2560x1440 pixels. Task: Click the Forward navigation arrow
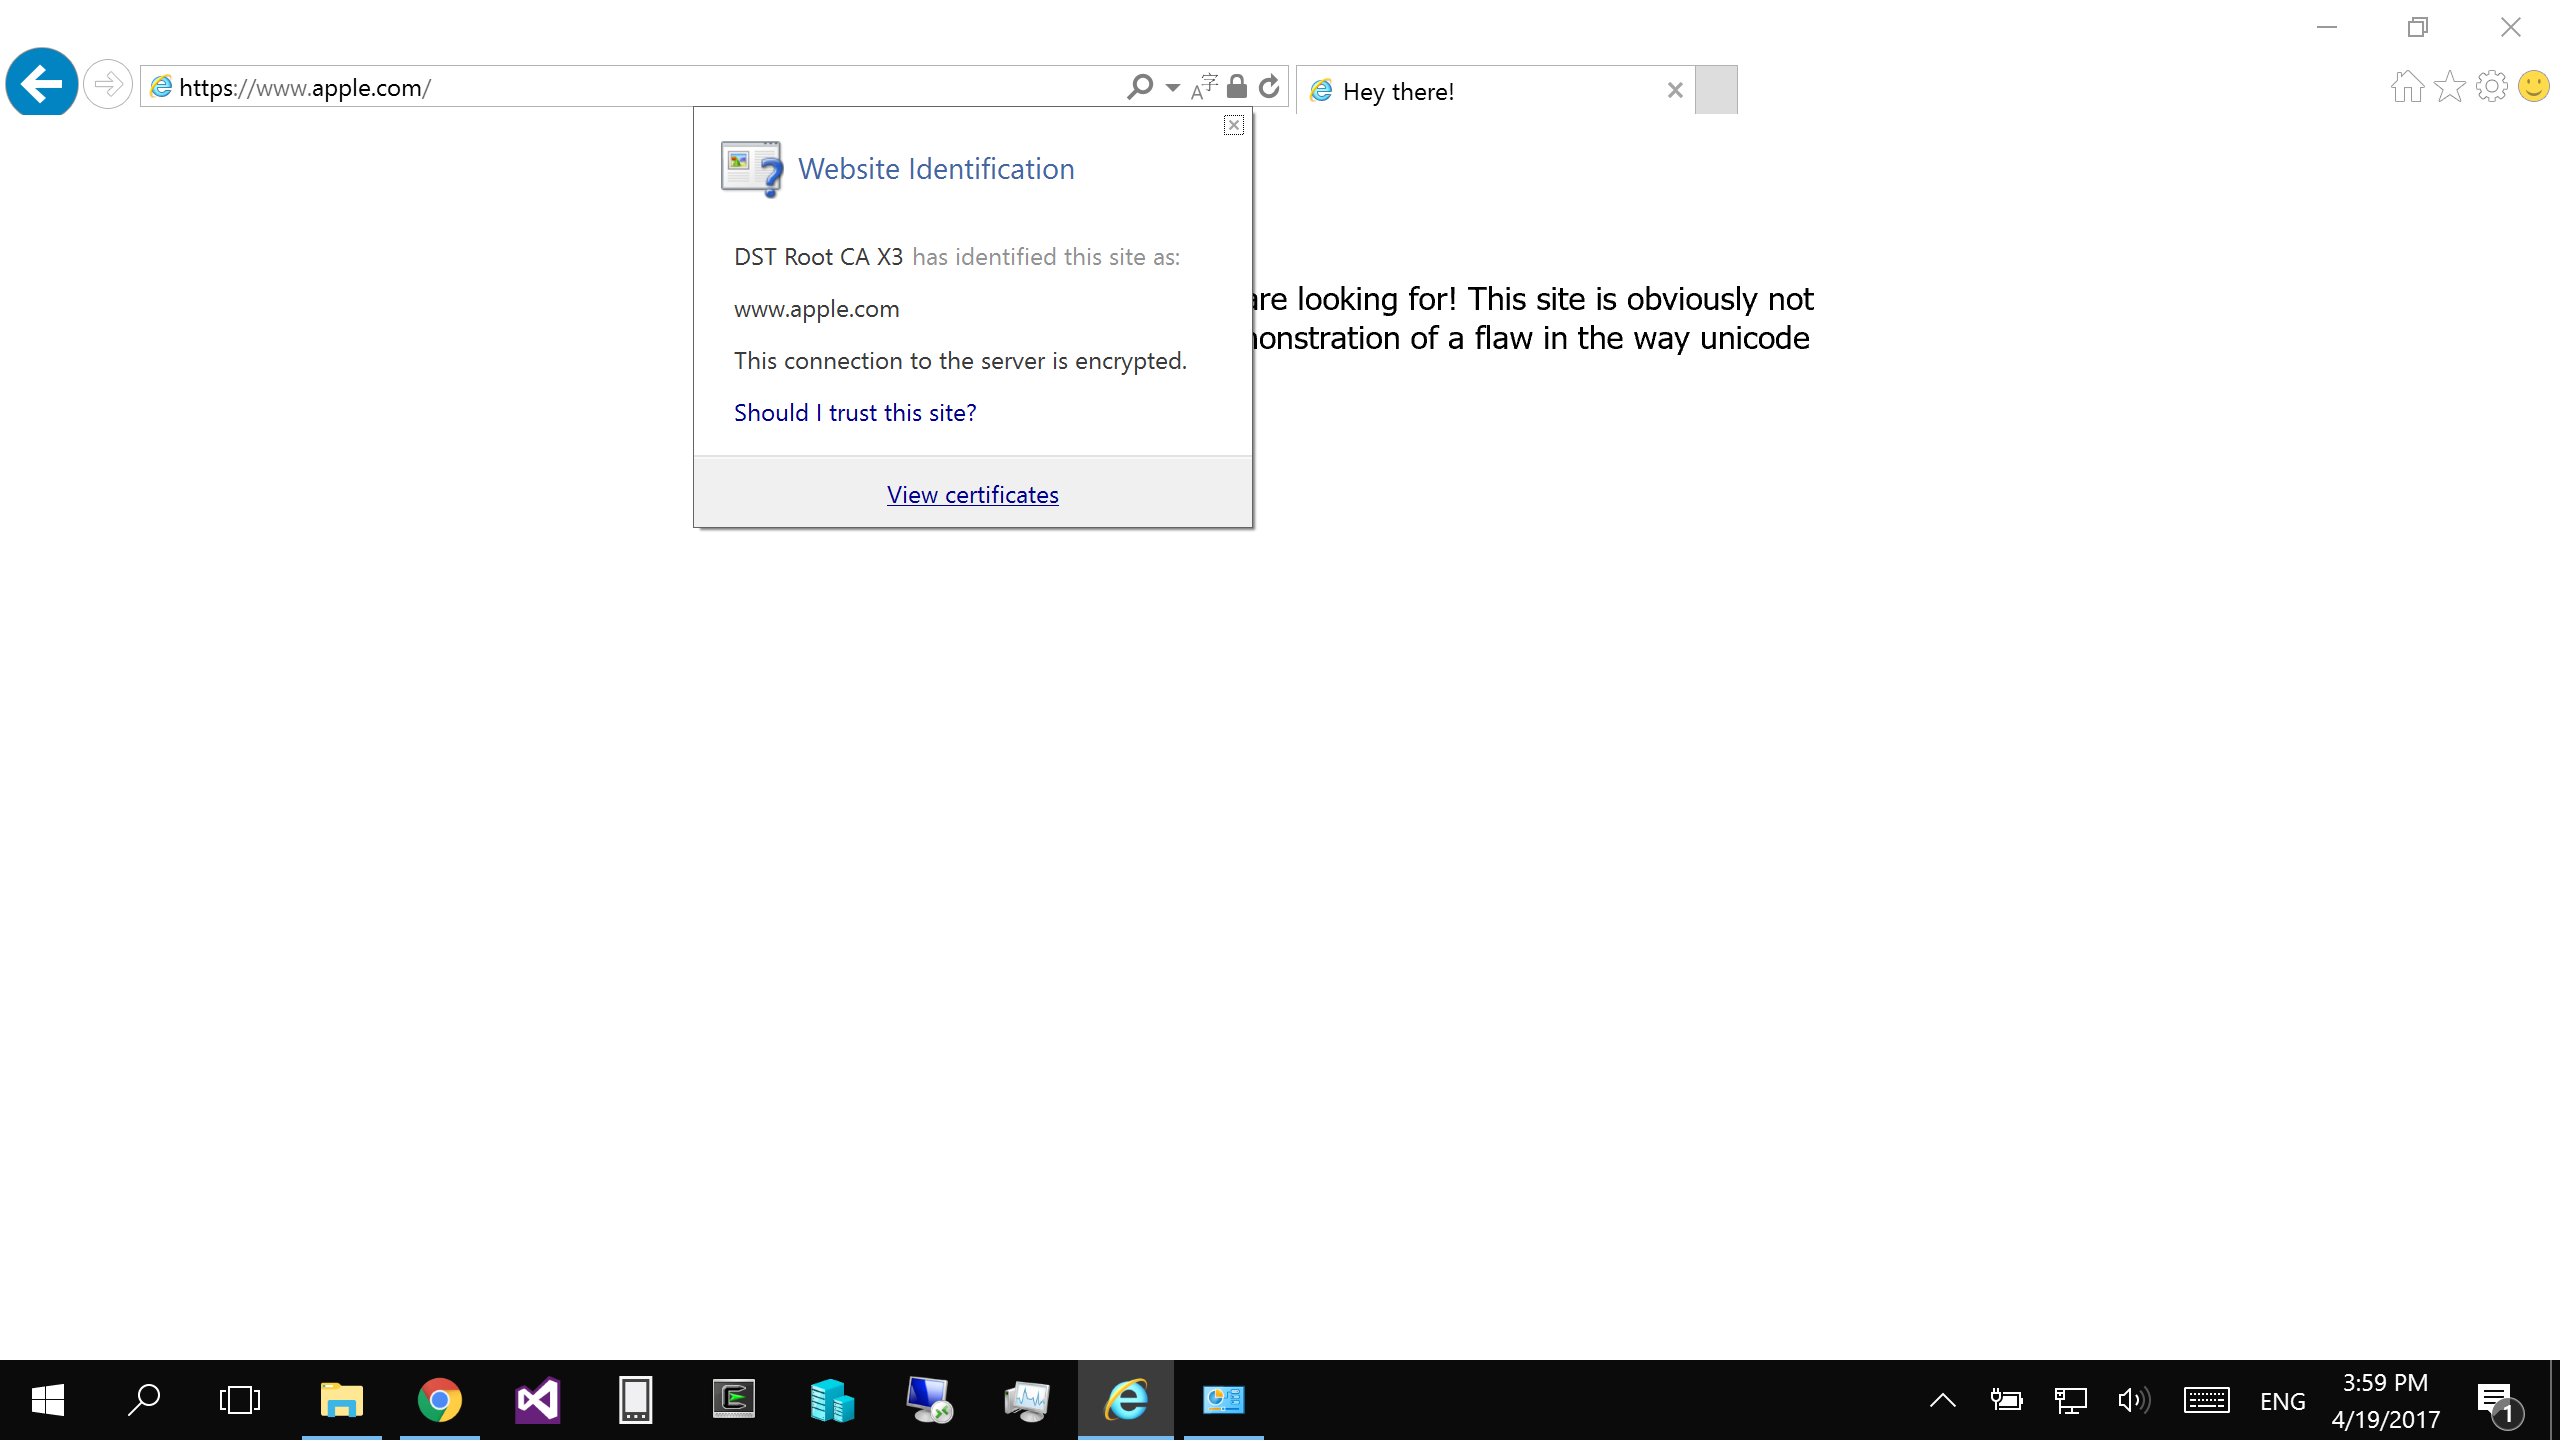(107, 84)
